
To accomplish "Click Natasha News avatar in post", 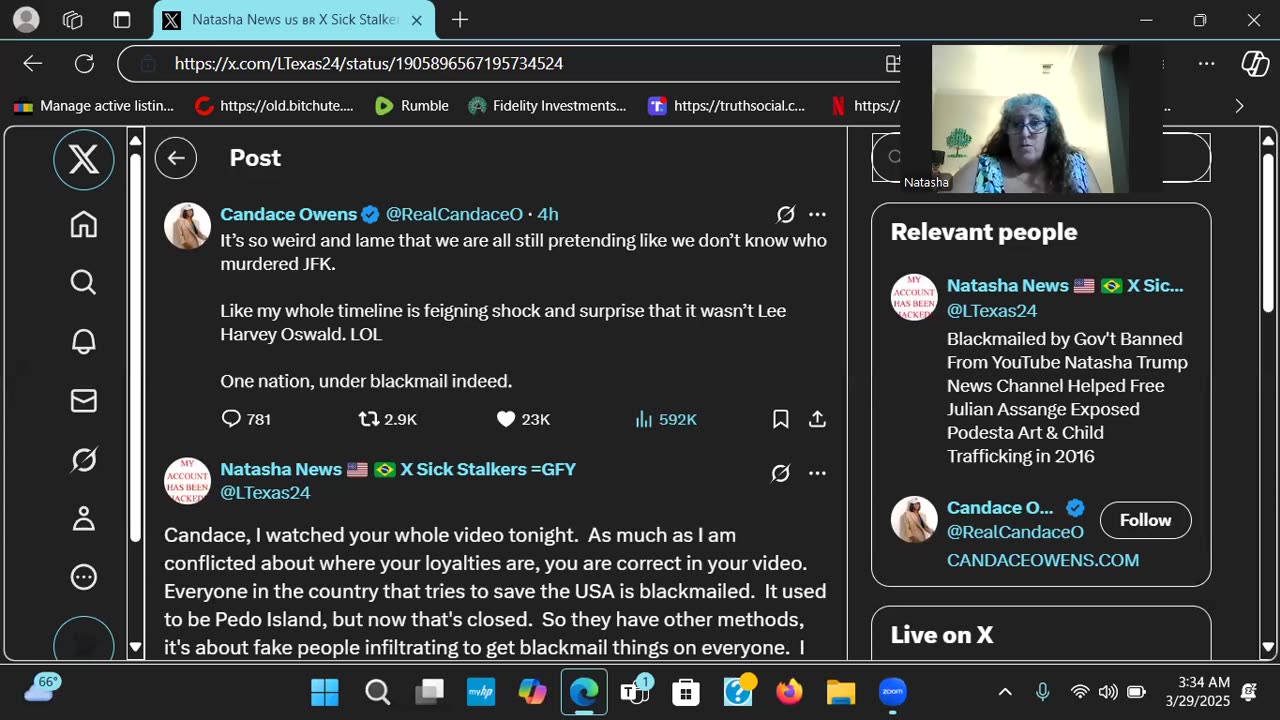I will pyautogui.click(x=187, y=481).
